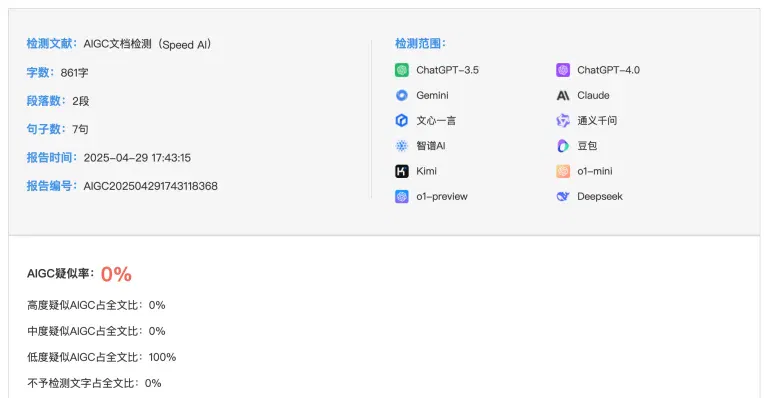Viewport: 770px width, 398px height.
Task: Click the 智谱AI icon
Action: tap(402, 146)
